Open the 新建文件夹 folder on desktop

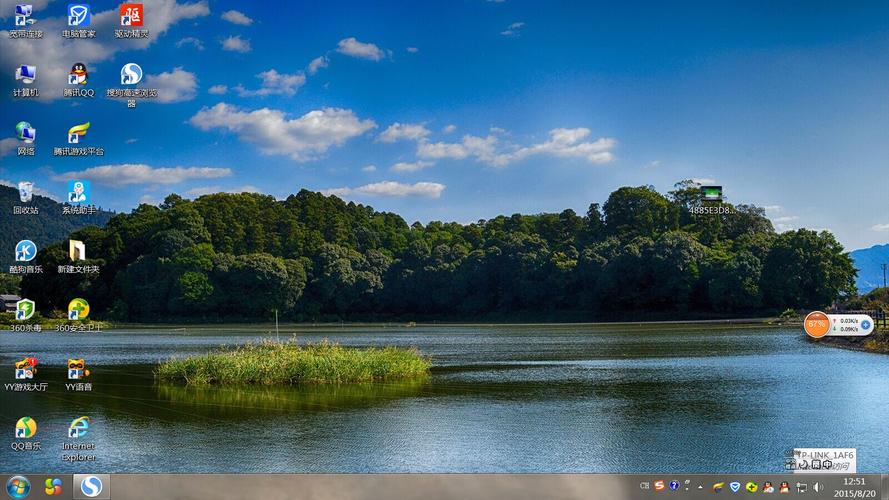78,252
